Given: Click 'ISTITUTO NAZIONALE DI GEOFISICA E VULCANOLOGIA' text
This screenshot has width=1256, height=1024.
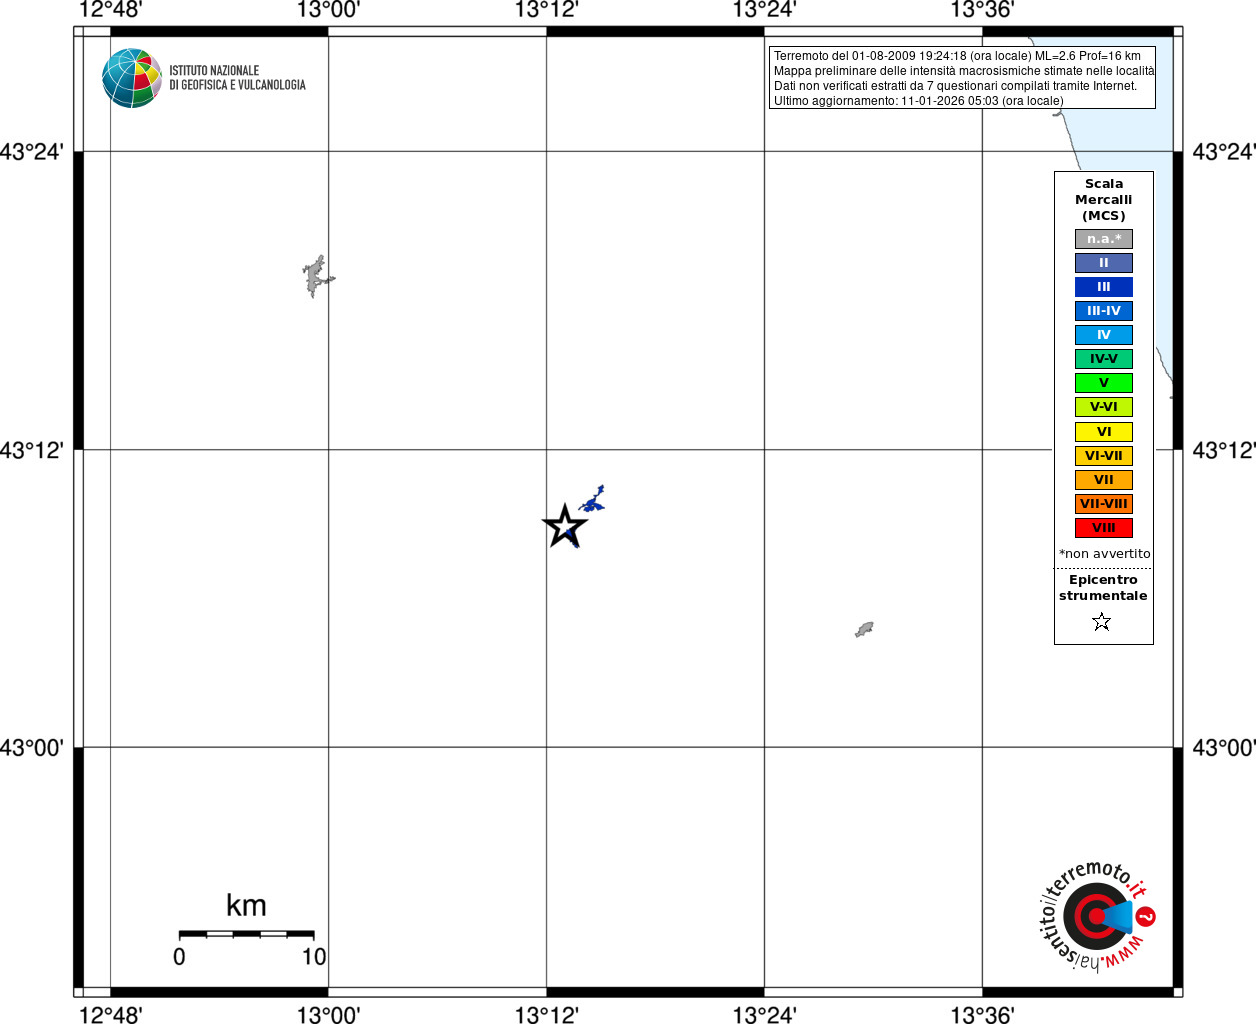Looking at the screenshot, I should point(237,78).
